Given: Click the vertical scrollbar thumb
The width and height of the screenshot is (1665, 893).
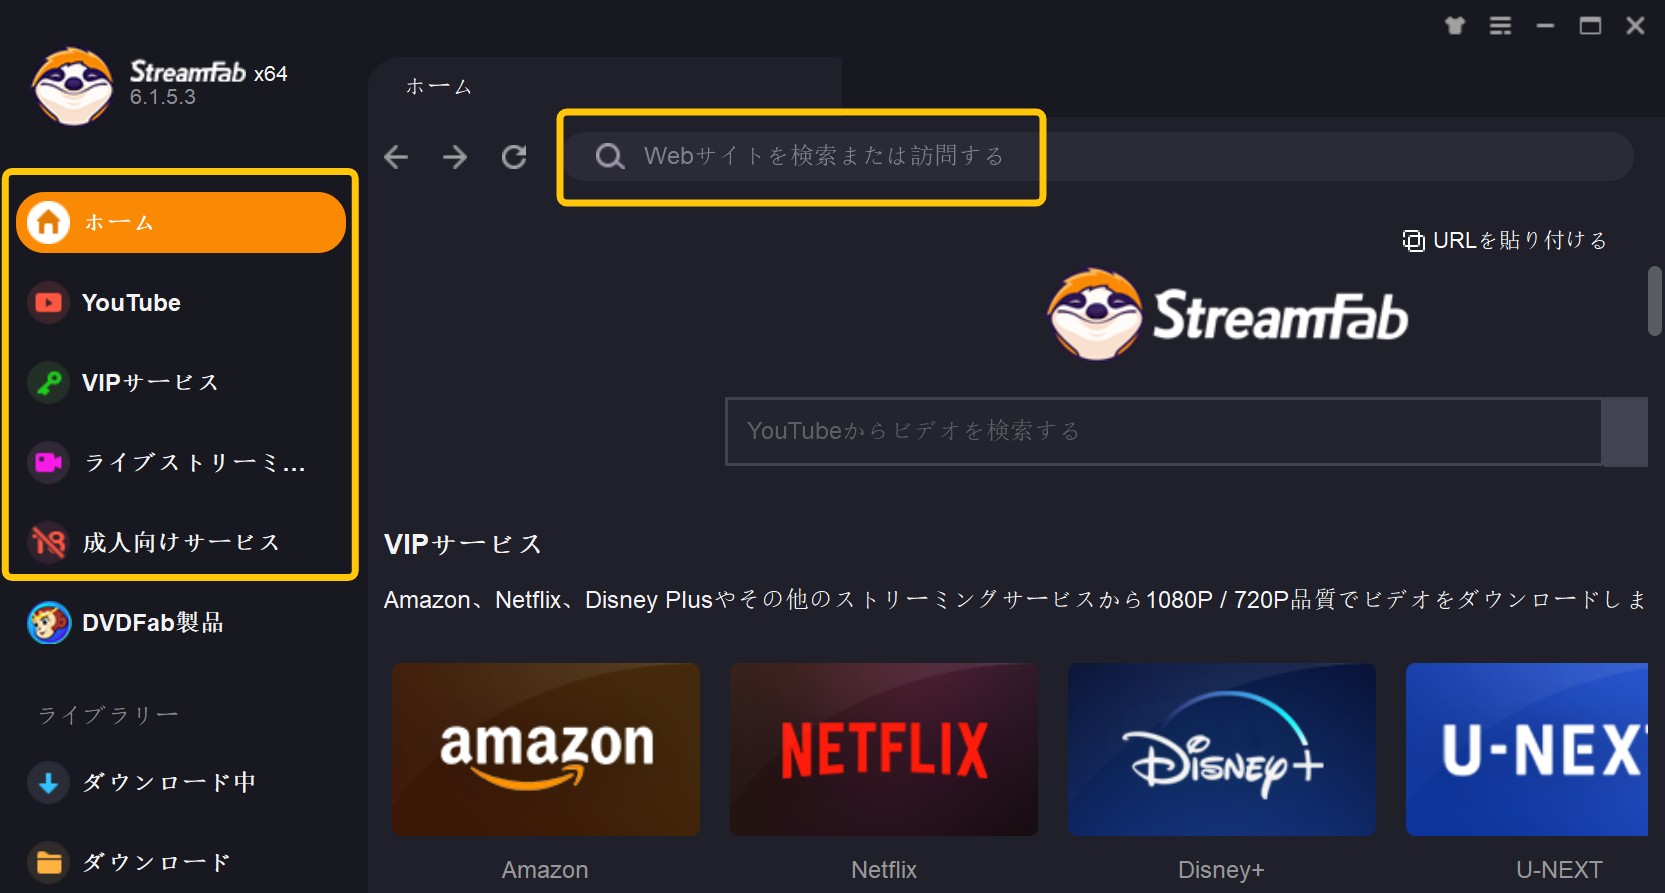Looking at the screenshot, I should pyautogui.click(x=1655, y=301).
